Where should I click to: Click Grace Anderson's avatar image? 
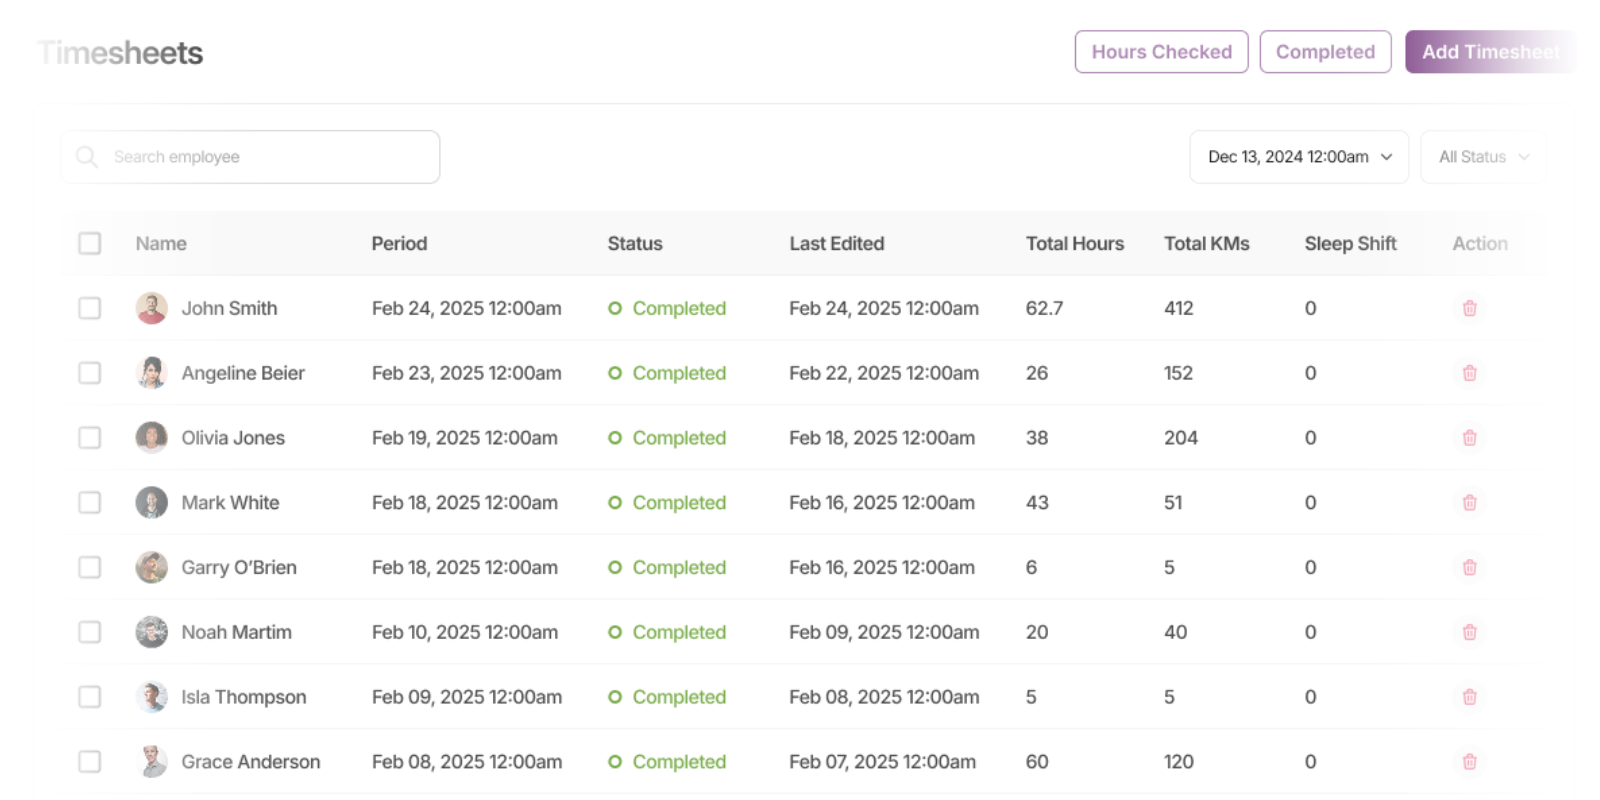click(152, 762)
